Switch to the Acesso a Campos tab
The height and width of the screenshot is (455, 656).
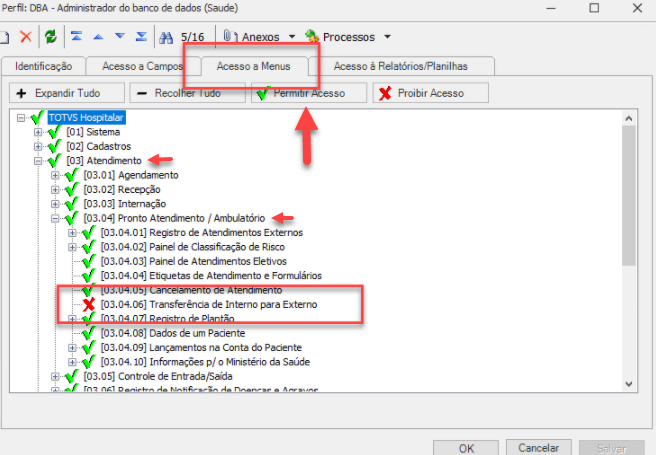[x=143, y=66]
